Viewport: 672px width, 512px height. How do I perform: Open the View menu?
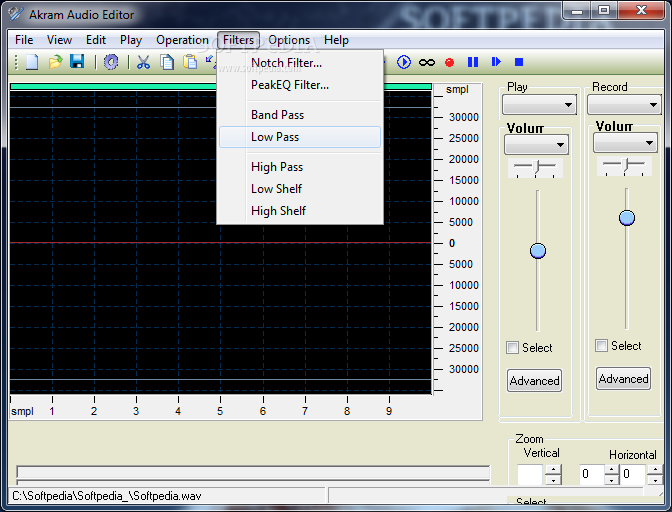pos(59,40)
